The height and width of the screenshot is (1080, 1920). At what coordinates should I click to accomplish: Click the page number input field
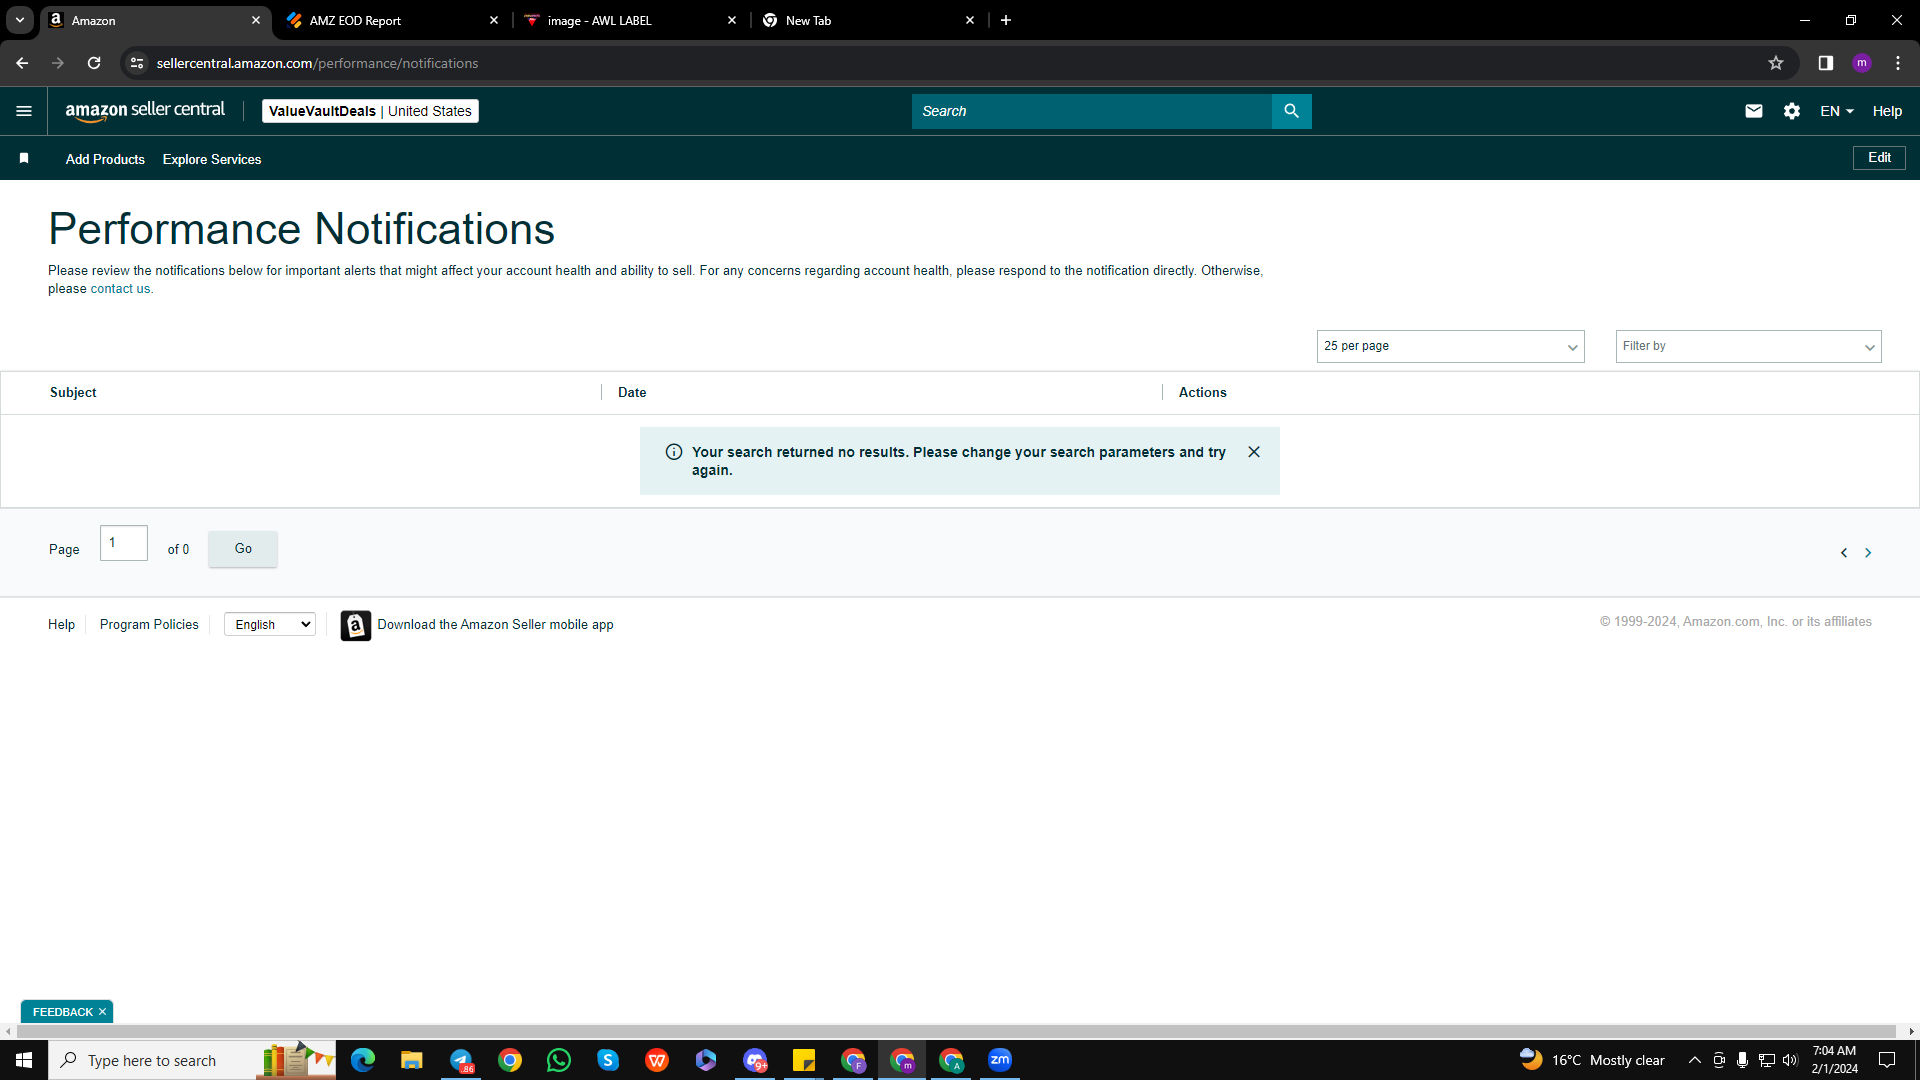click(x=124, y=543)
